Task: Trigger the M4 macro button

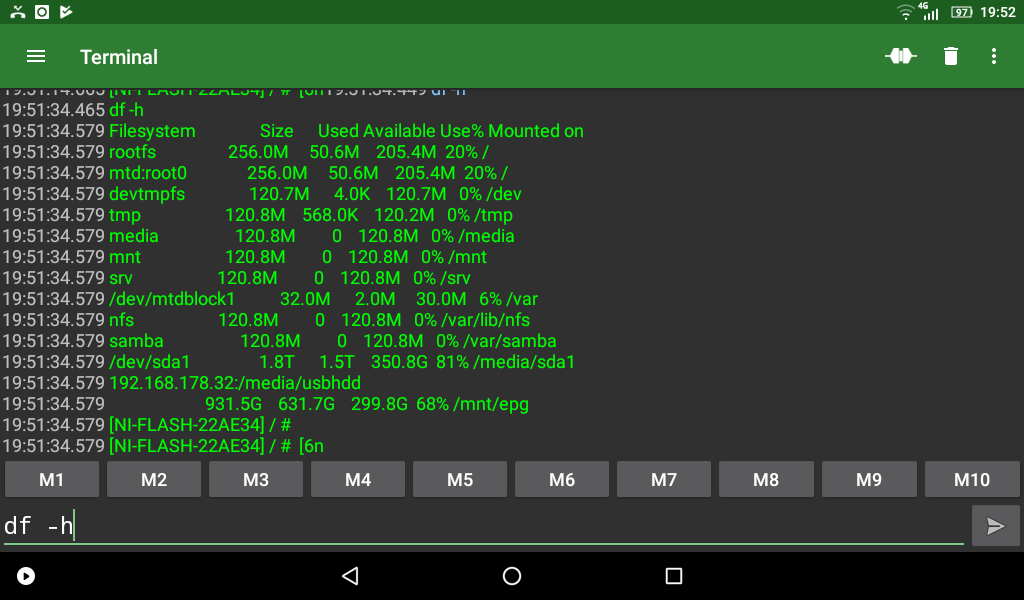Action: pos(358,480)
